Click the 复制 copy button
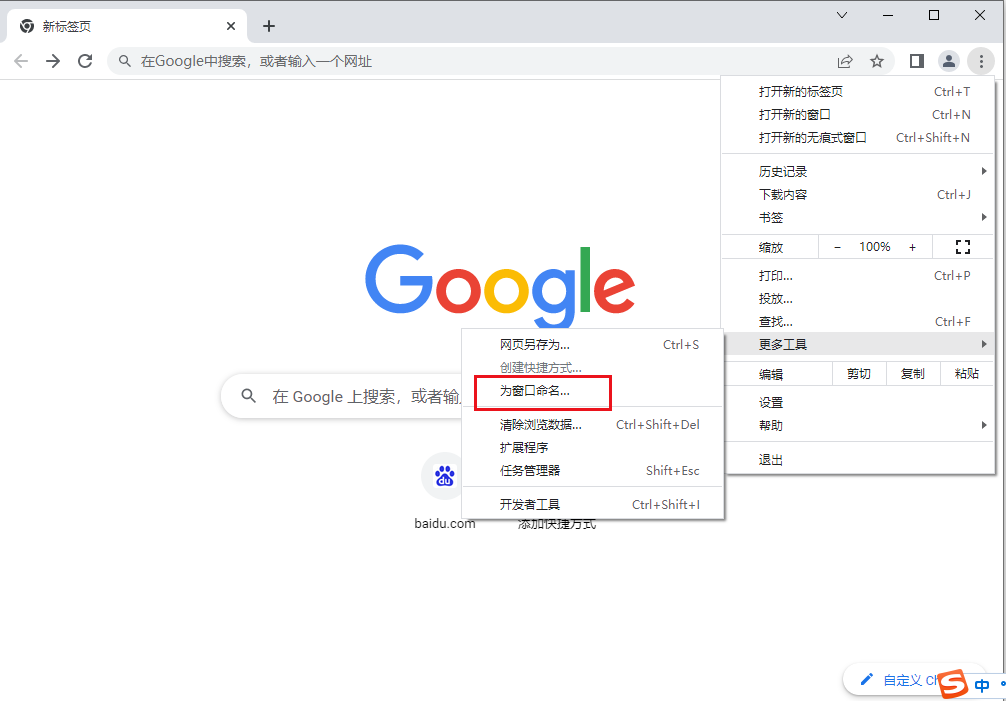The image size is (1006, 701). click(x=912, y=374)
